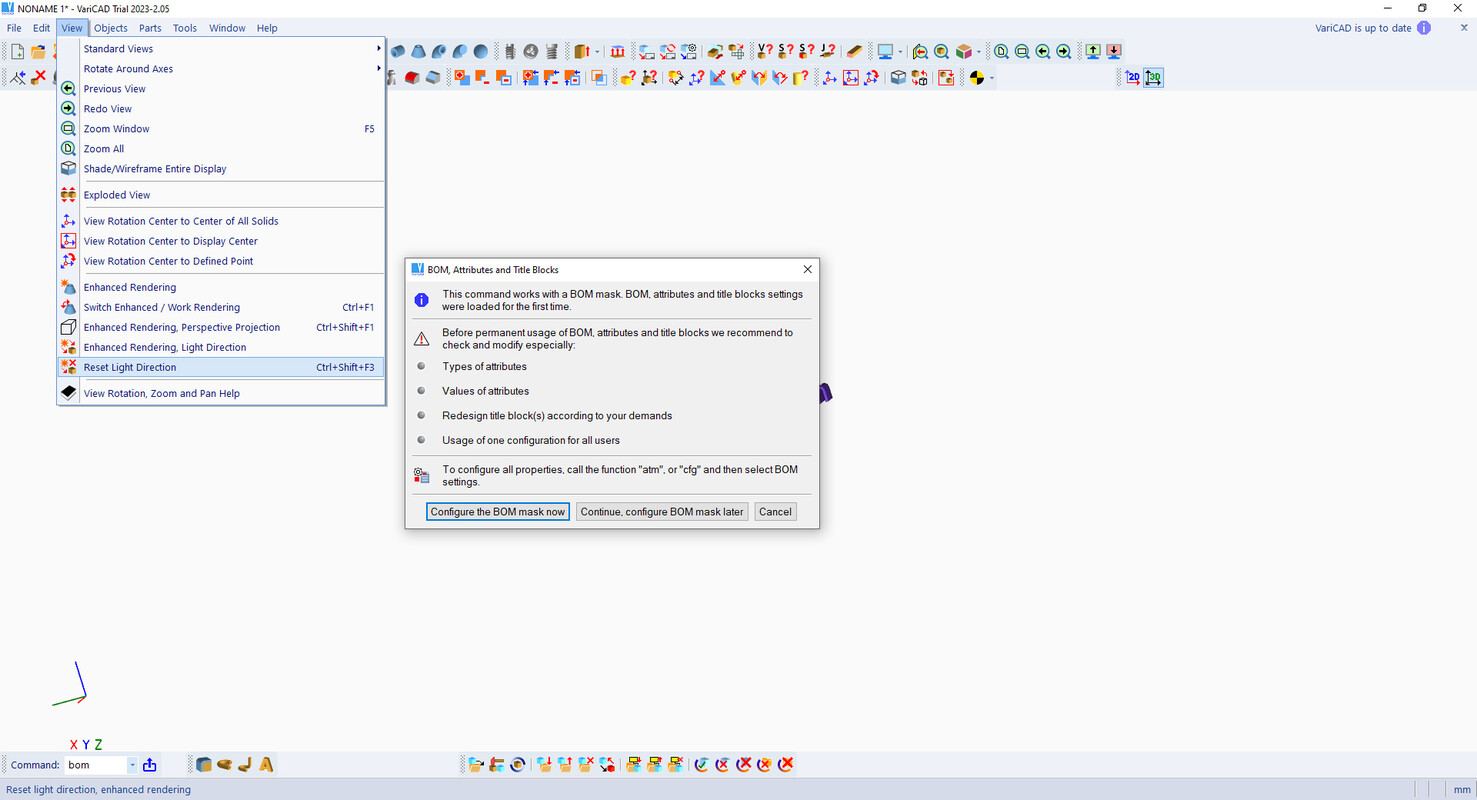Image resolution: width=1477 pixels, height=800 pixels.
Task: Click the blue info icon next to update status
Action: (1424, 28)
